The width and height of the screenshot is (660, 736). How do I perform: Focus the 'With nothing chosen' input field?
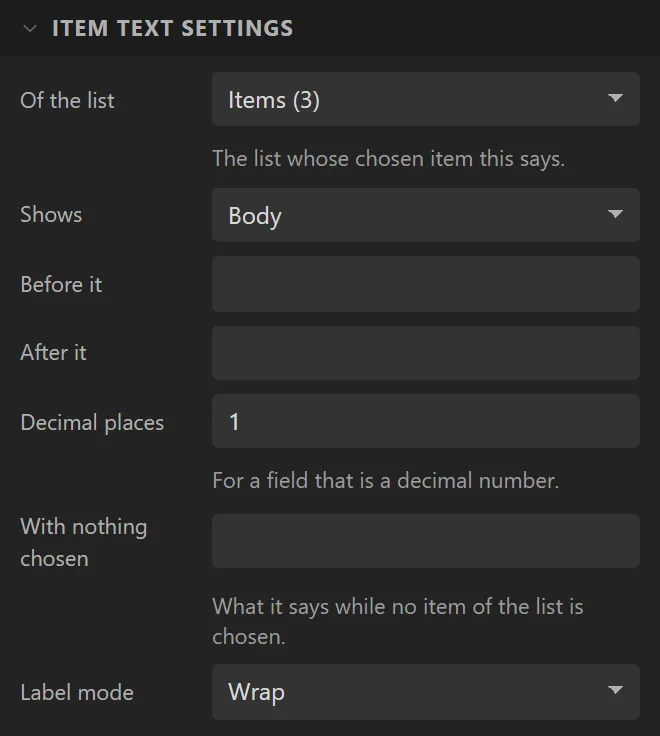click(x=426, y=541)
